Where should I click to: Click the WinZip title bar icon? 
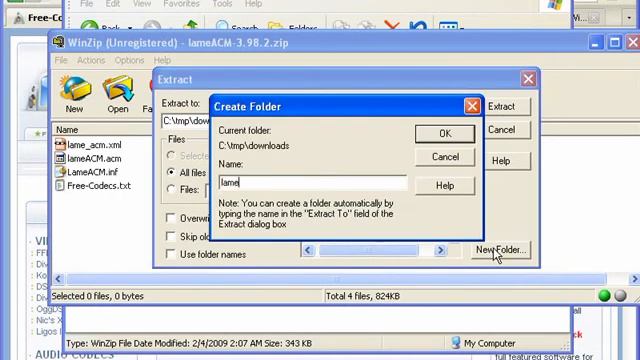coord(59,42)
